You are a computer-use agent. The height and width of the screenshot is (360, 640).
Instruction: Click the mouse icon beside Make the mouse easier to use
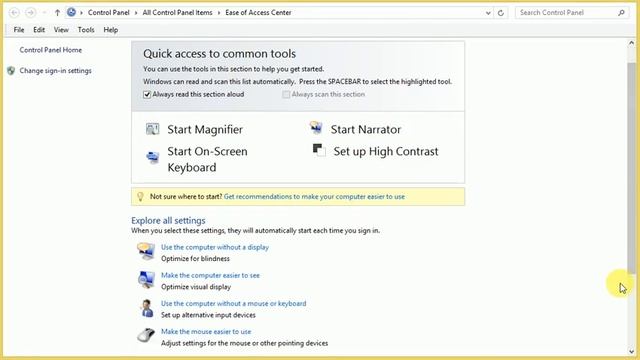point(146,335)
